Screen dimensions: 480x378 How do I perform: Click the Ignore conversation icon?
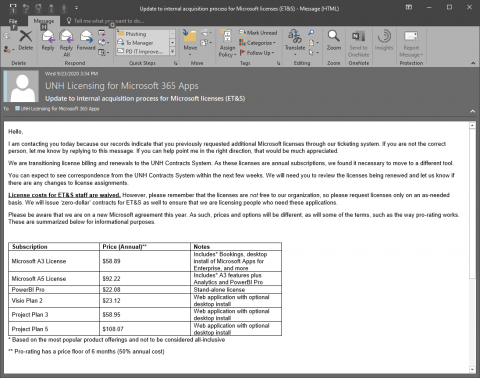point(7,36)
